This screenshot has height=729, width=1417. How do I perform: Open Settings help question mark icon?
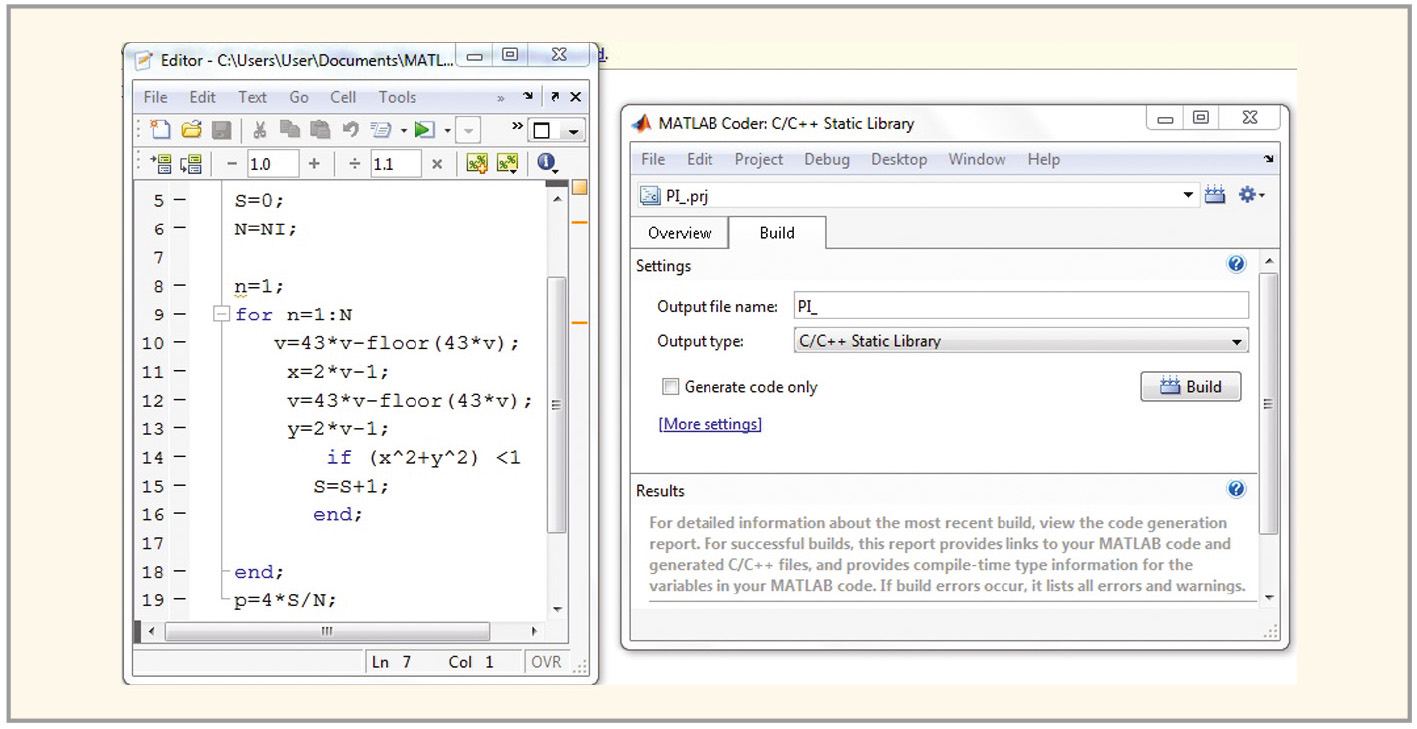point(1236,264)
